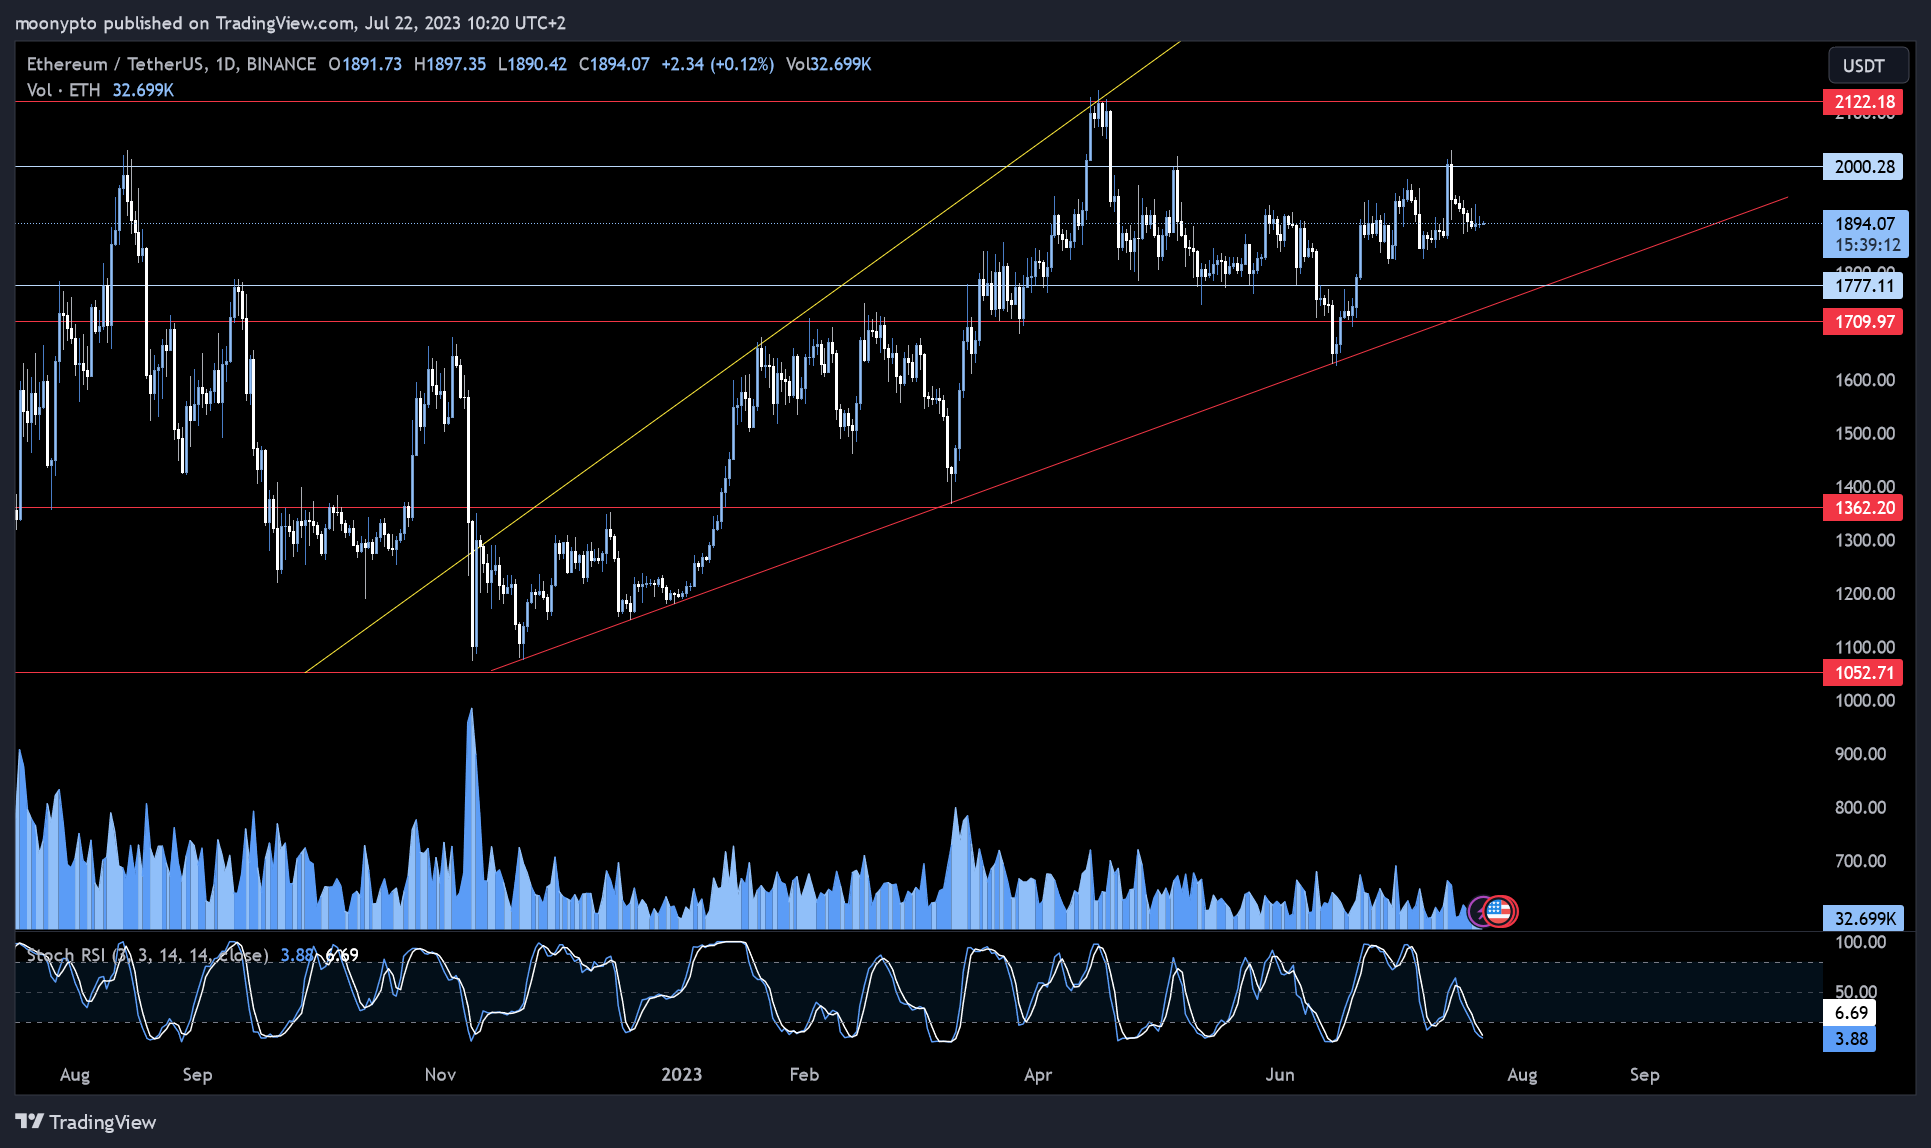This screenshot has width=1931, height=1148.
Task: Click the 1500.00 tick on the price axis
Action: tap(1865, 433)
